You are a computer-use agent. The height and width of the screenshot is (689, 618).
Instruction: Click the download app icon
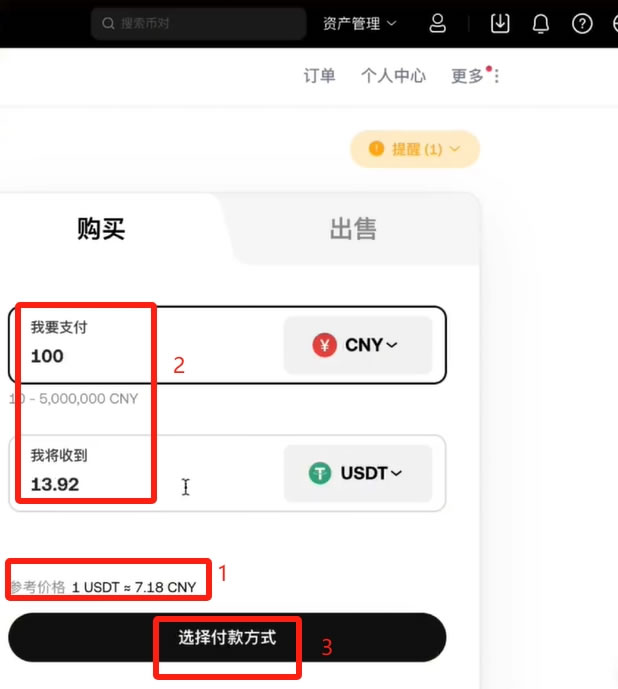coord(500,23)
